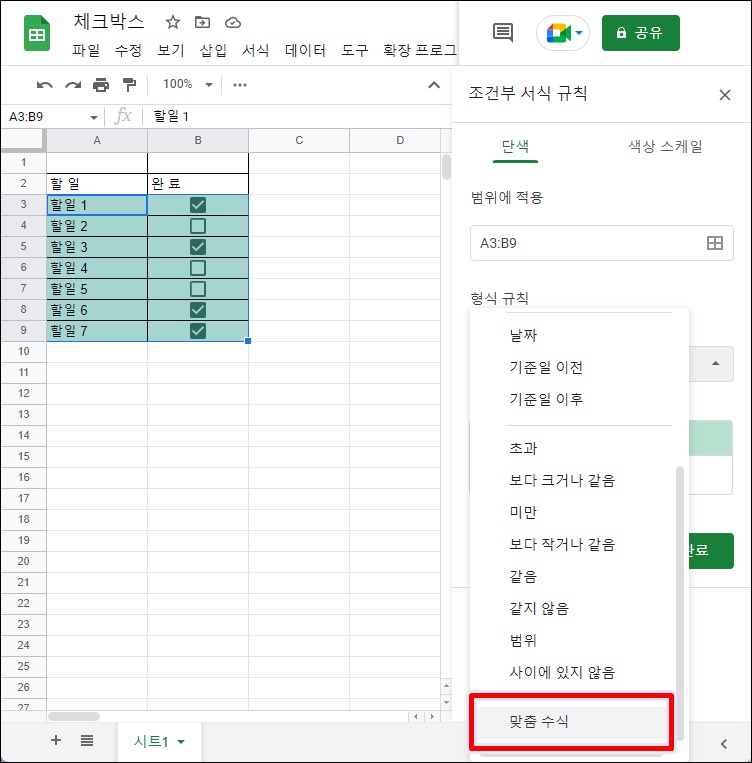
Task: Open the 보기 menu
Action: pyautogui.click(x=171, y=50)
